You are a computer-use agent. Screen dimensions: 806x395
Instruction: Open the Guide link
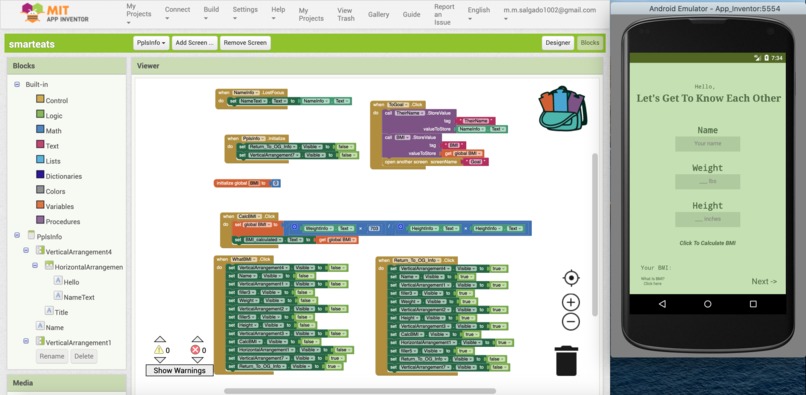coord(411,14)
